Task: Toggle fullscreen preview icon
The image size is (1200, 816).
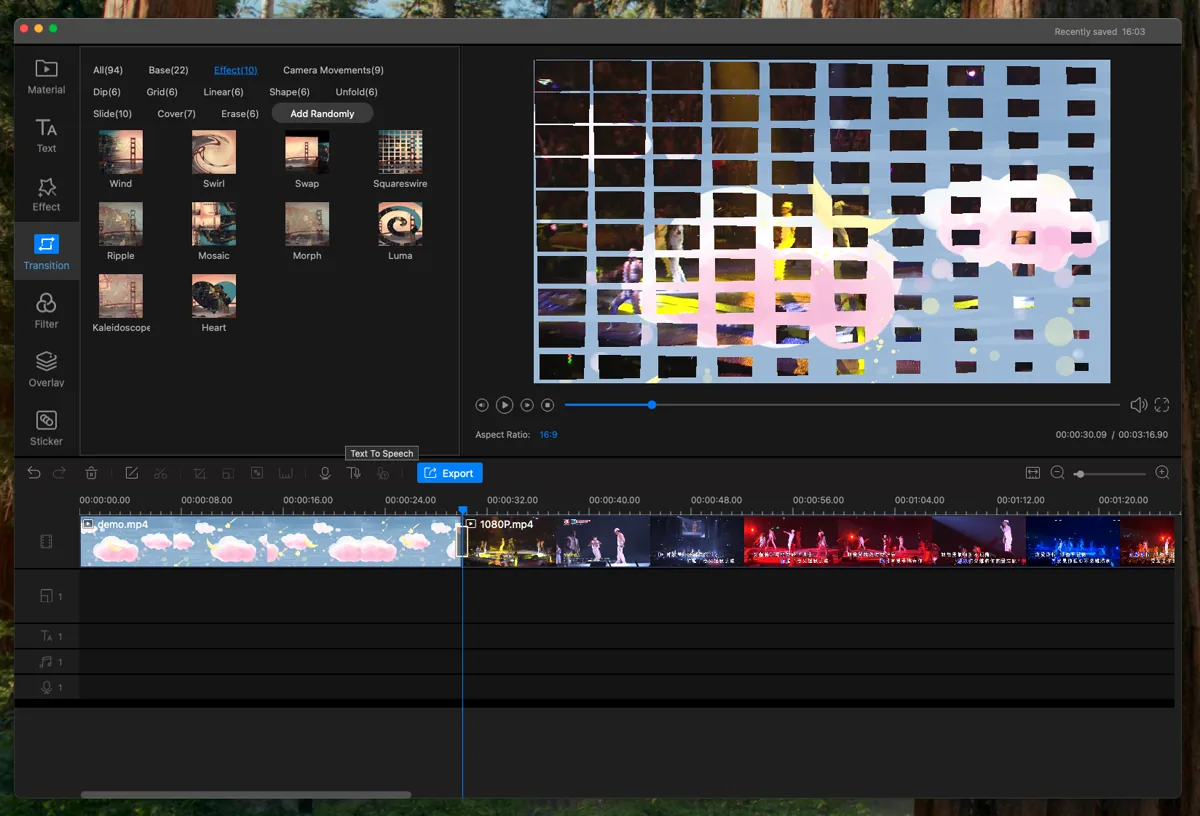Action: (1162, 405)
